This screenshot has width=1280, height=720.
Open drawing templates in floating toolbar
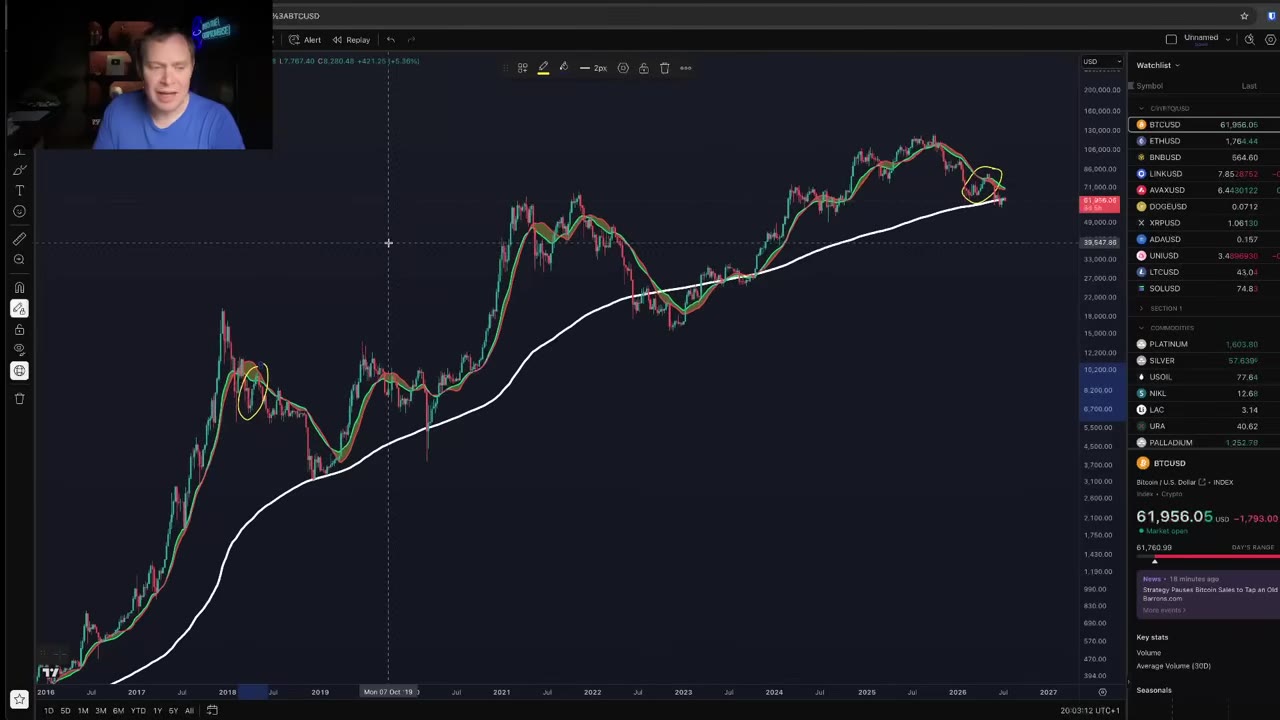522,68
